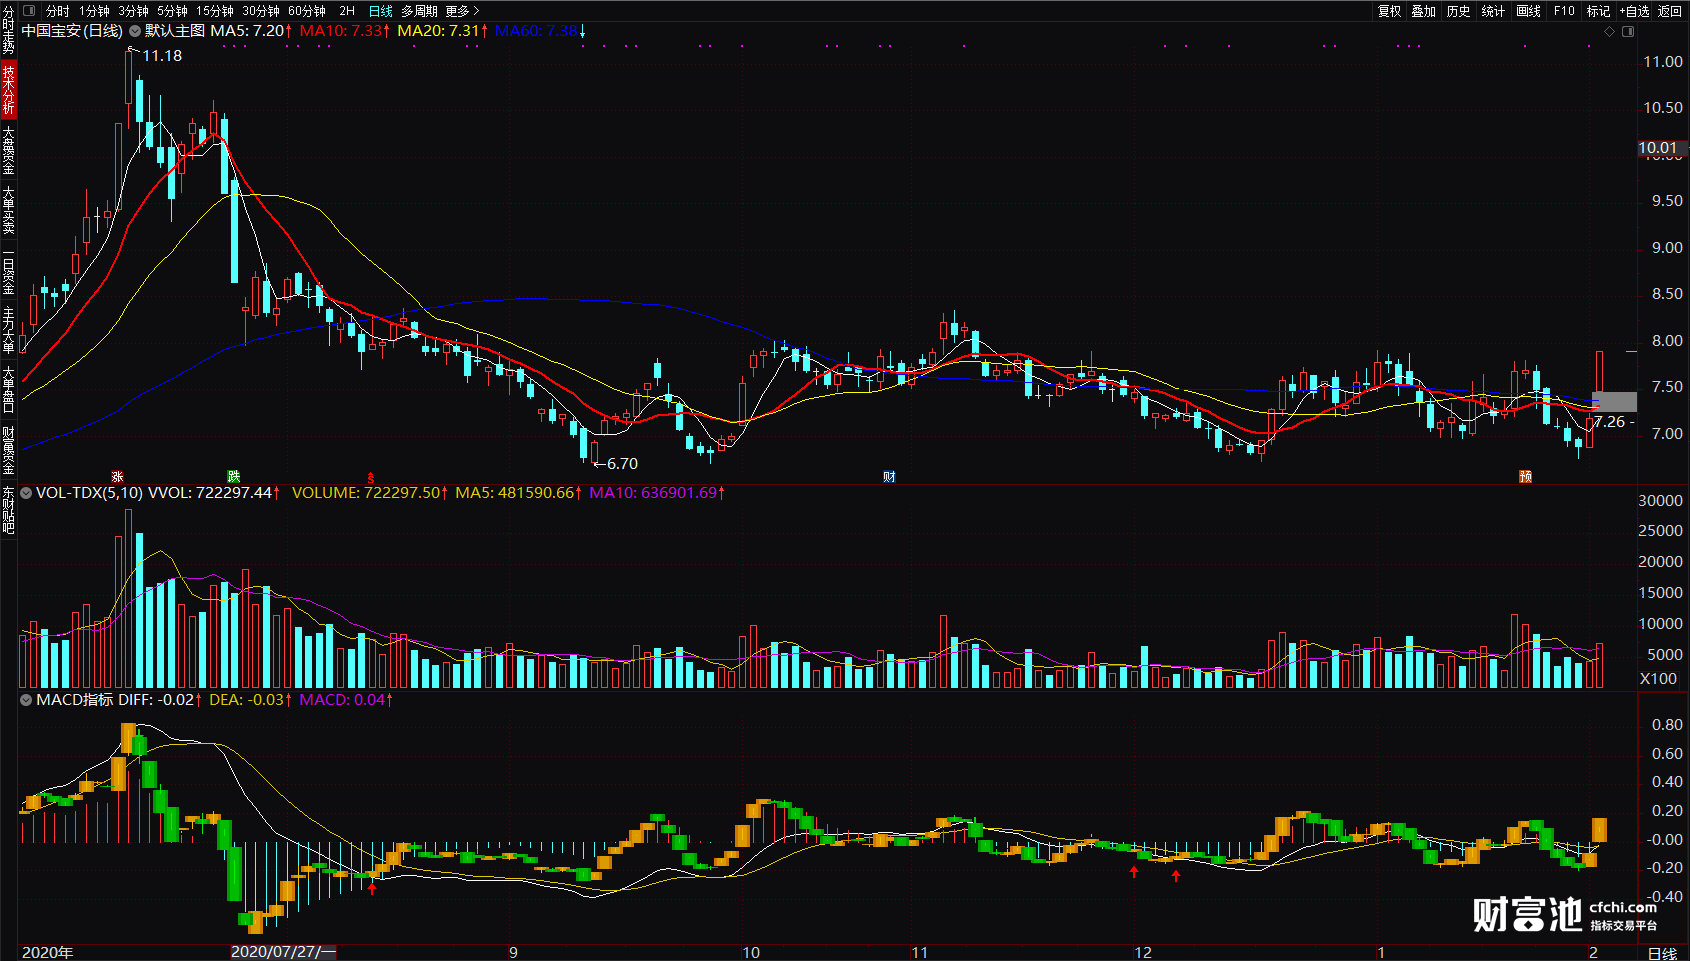
Task: Open the 分时走势 sidebar tab
Action: point(8,30)
